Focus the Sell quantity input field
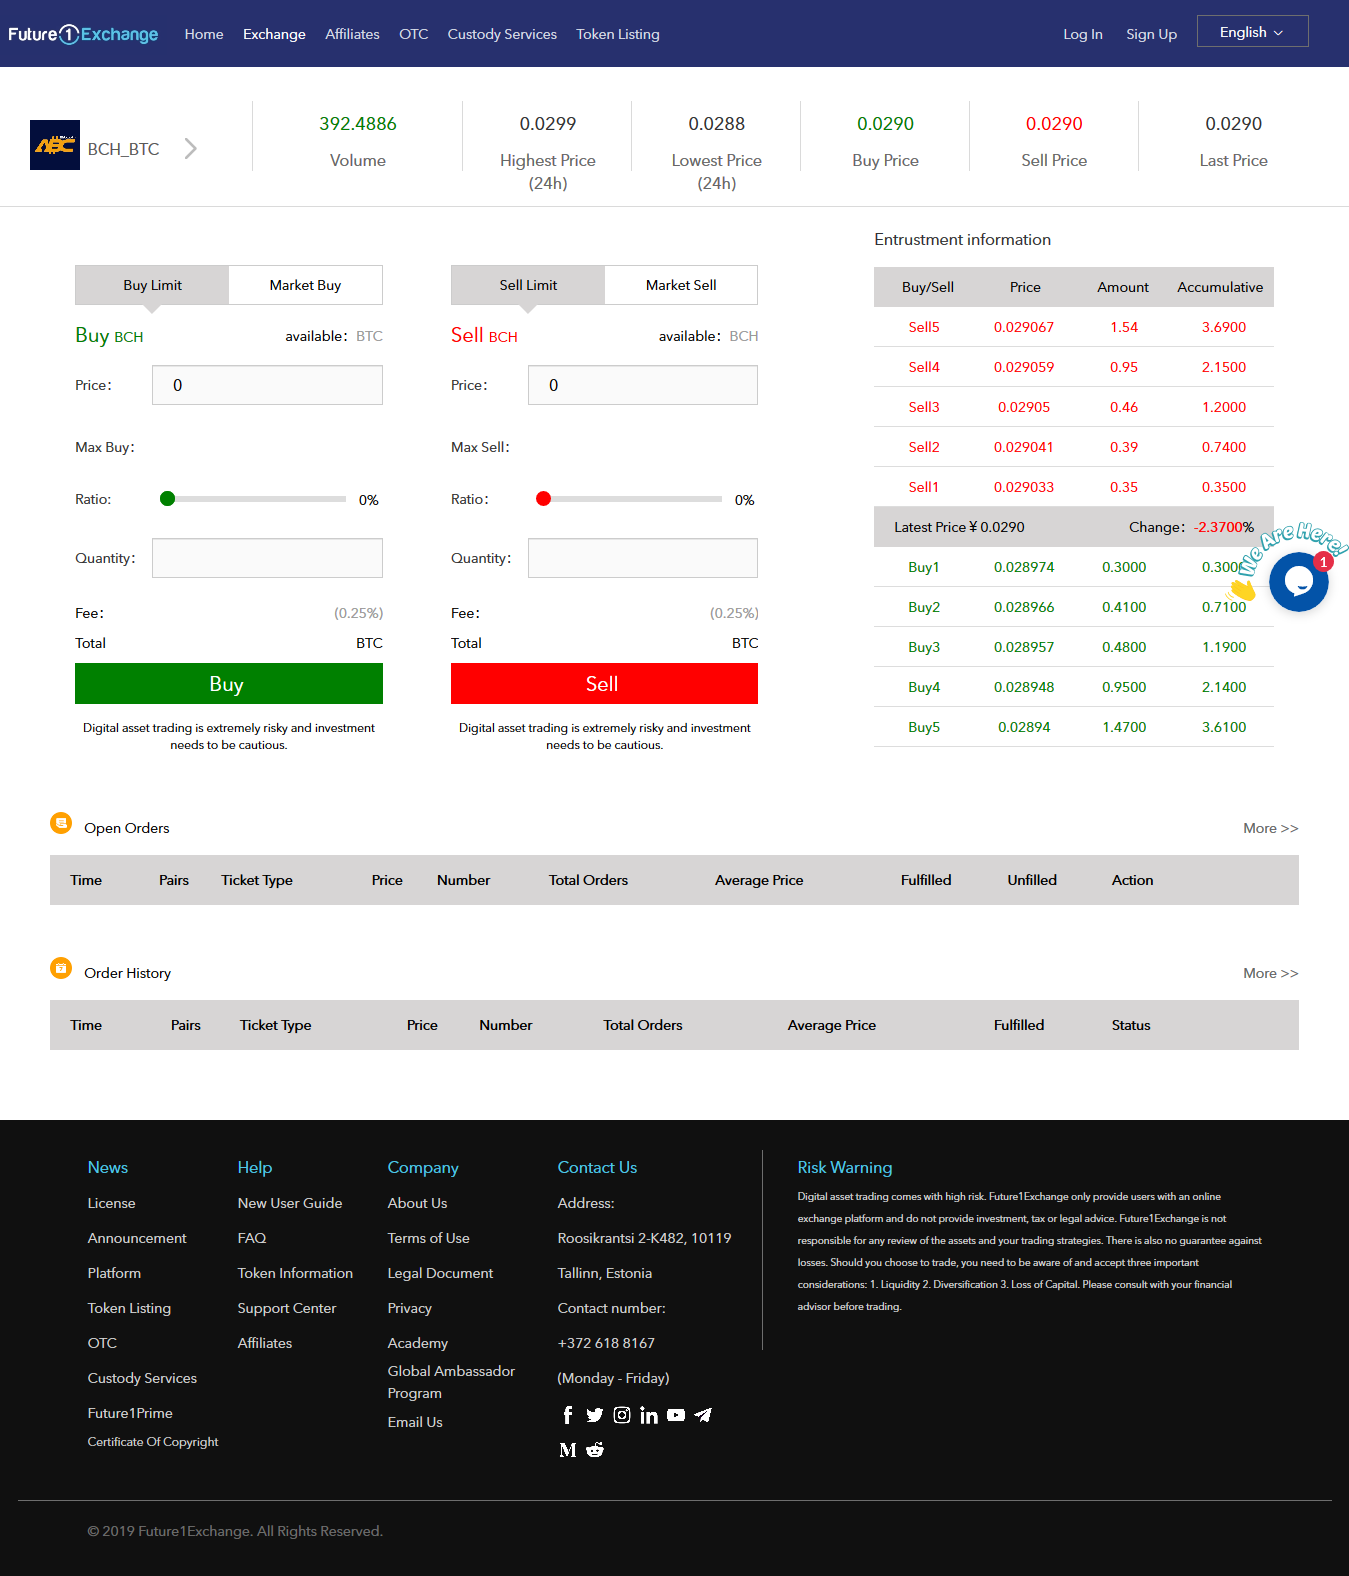This screenshot has width=1349, height=1576. pos(643,558)
